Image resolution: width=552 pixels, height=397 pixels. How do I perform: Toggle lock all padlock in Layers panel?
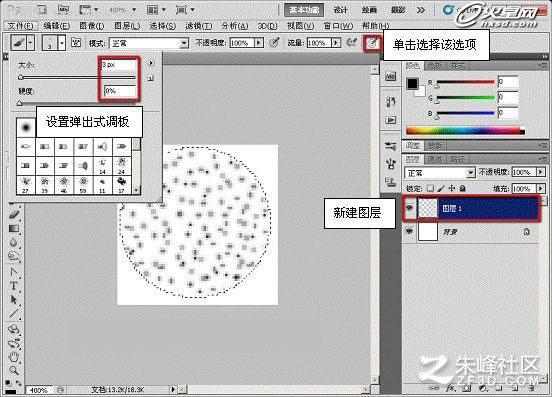(x=463, y=188)
